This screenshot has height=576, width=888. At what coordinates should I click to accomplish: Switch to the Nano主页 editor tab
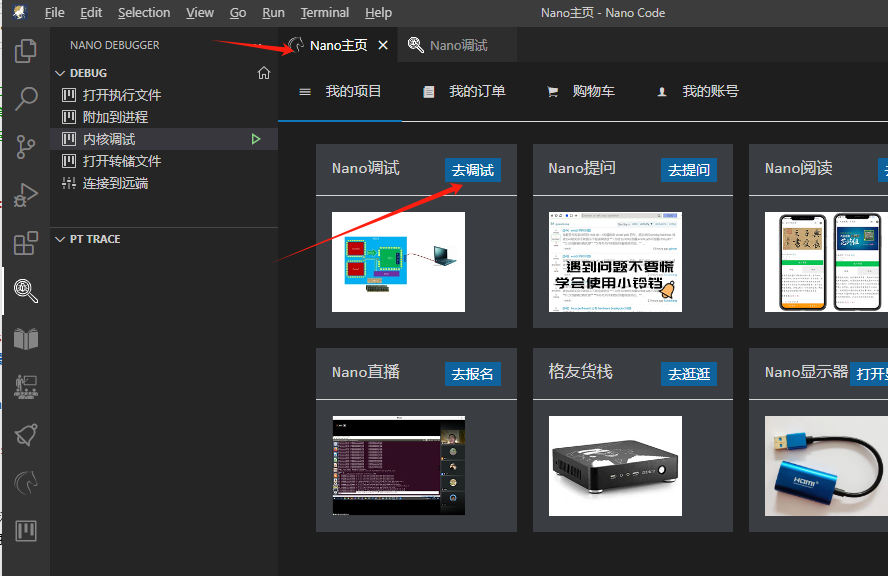pos(338,45)
